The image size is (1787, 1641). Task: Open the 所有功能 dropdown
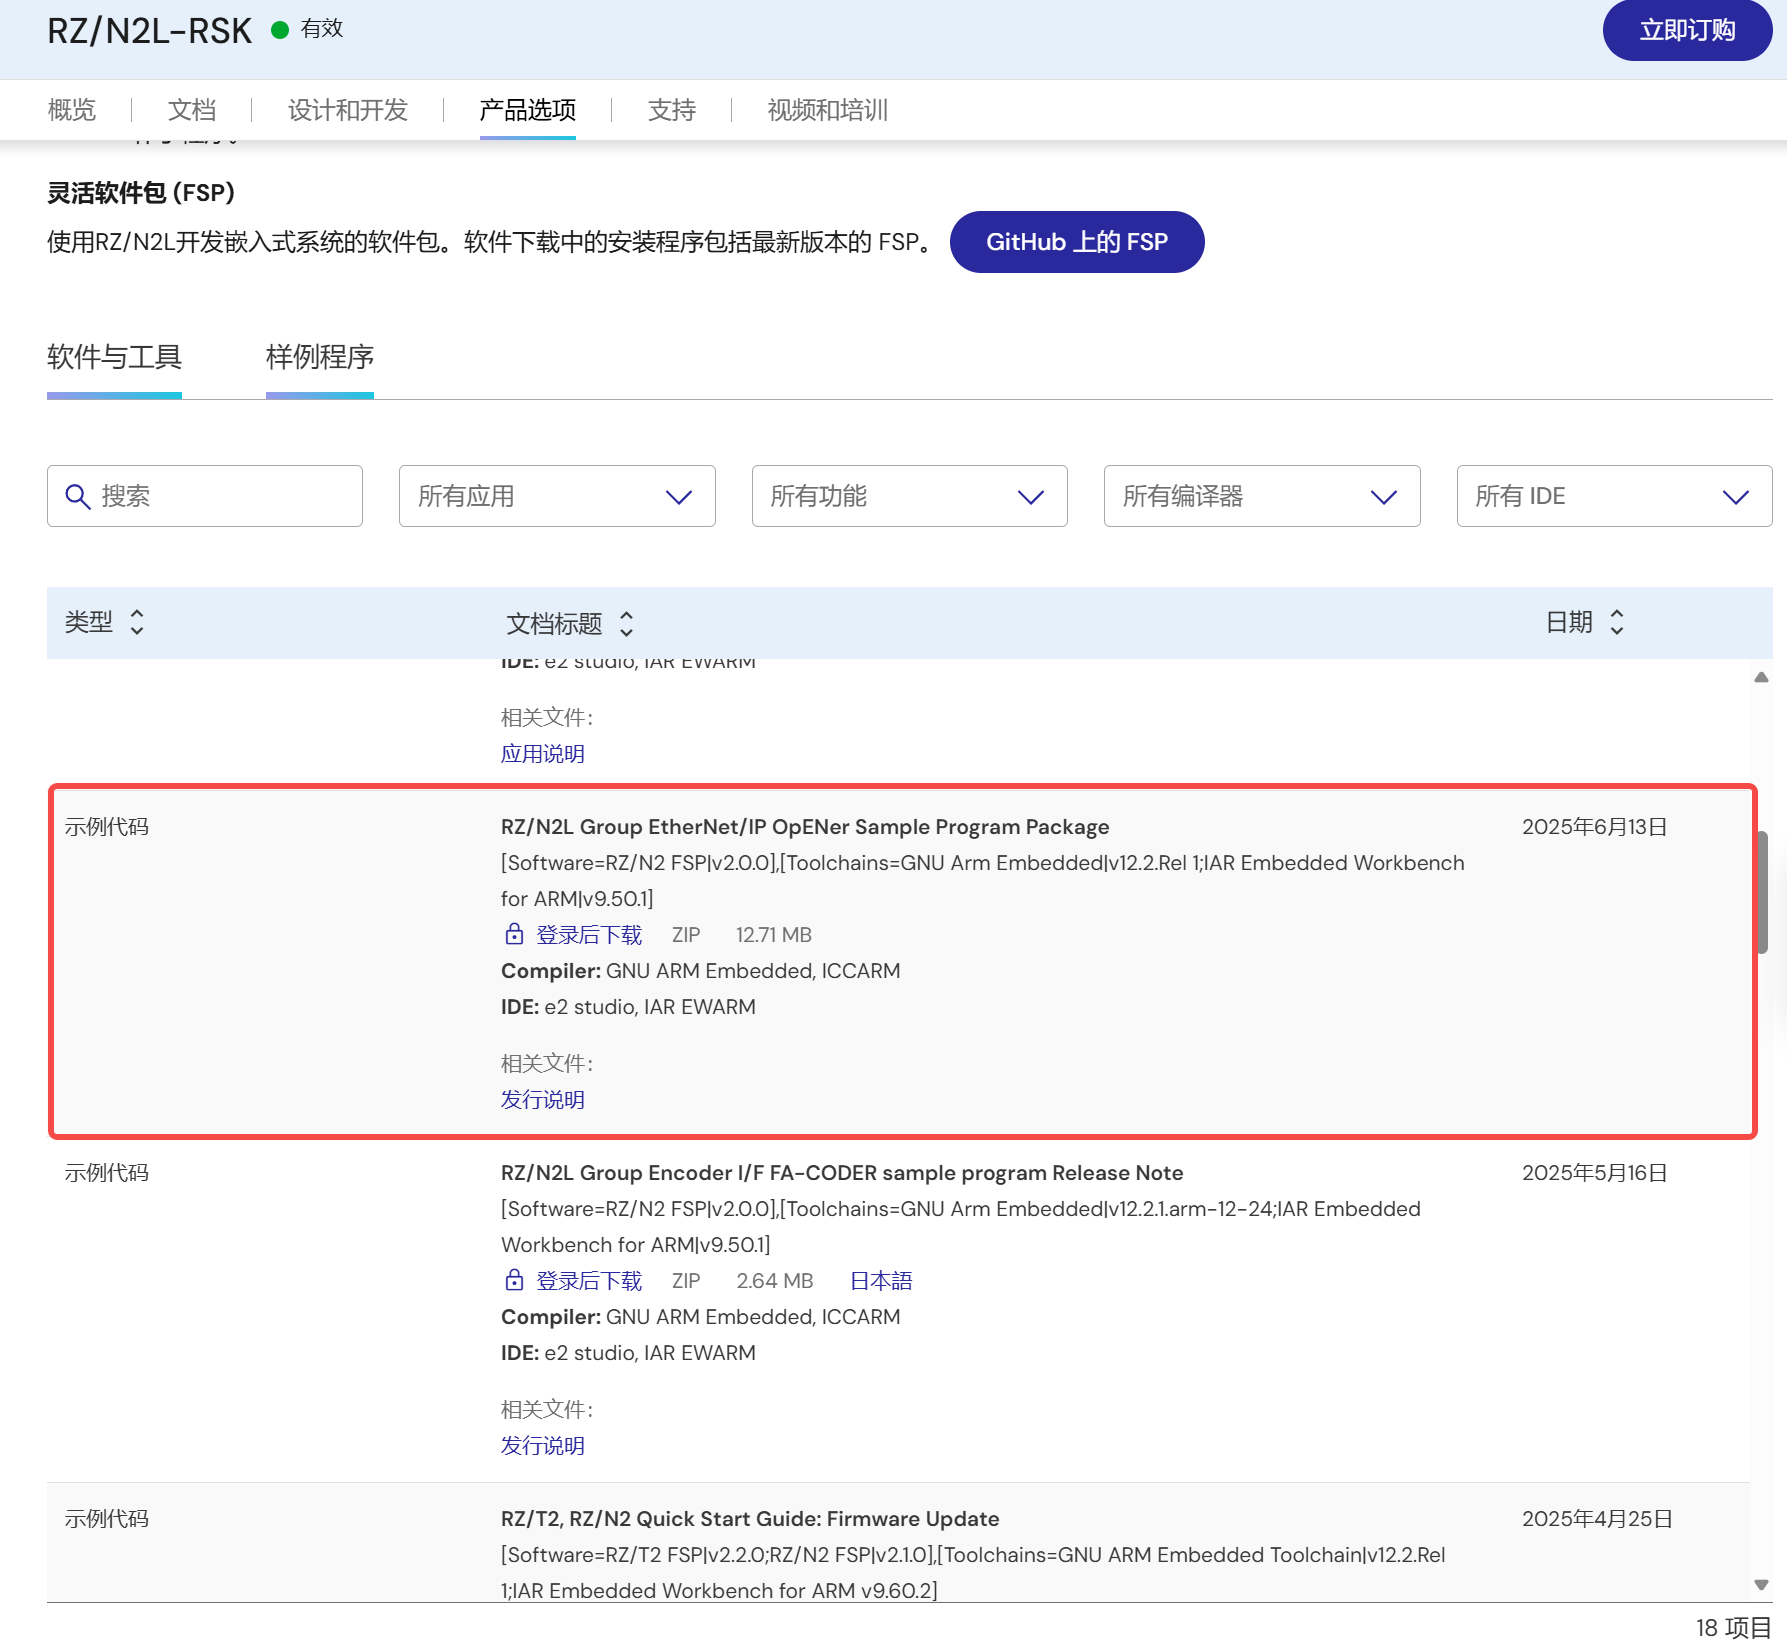point(909,496)
